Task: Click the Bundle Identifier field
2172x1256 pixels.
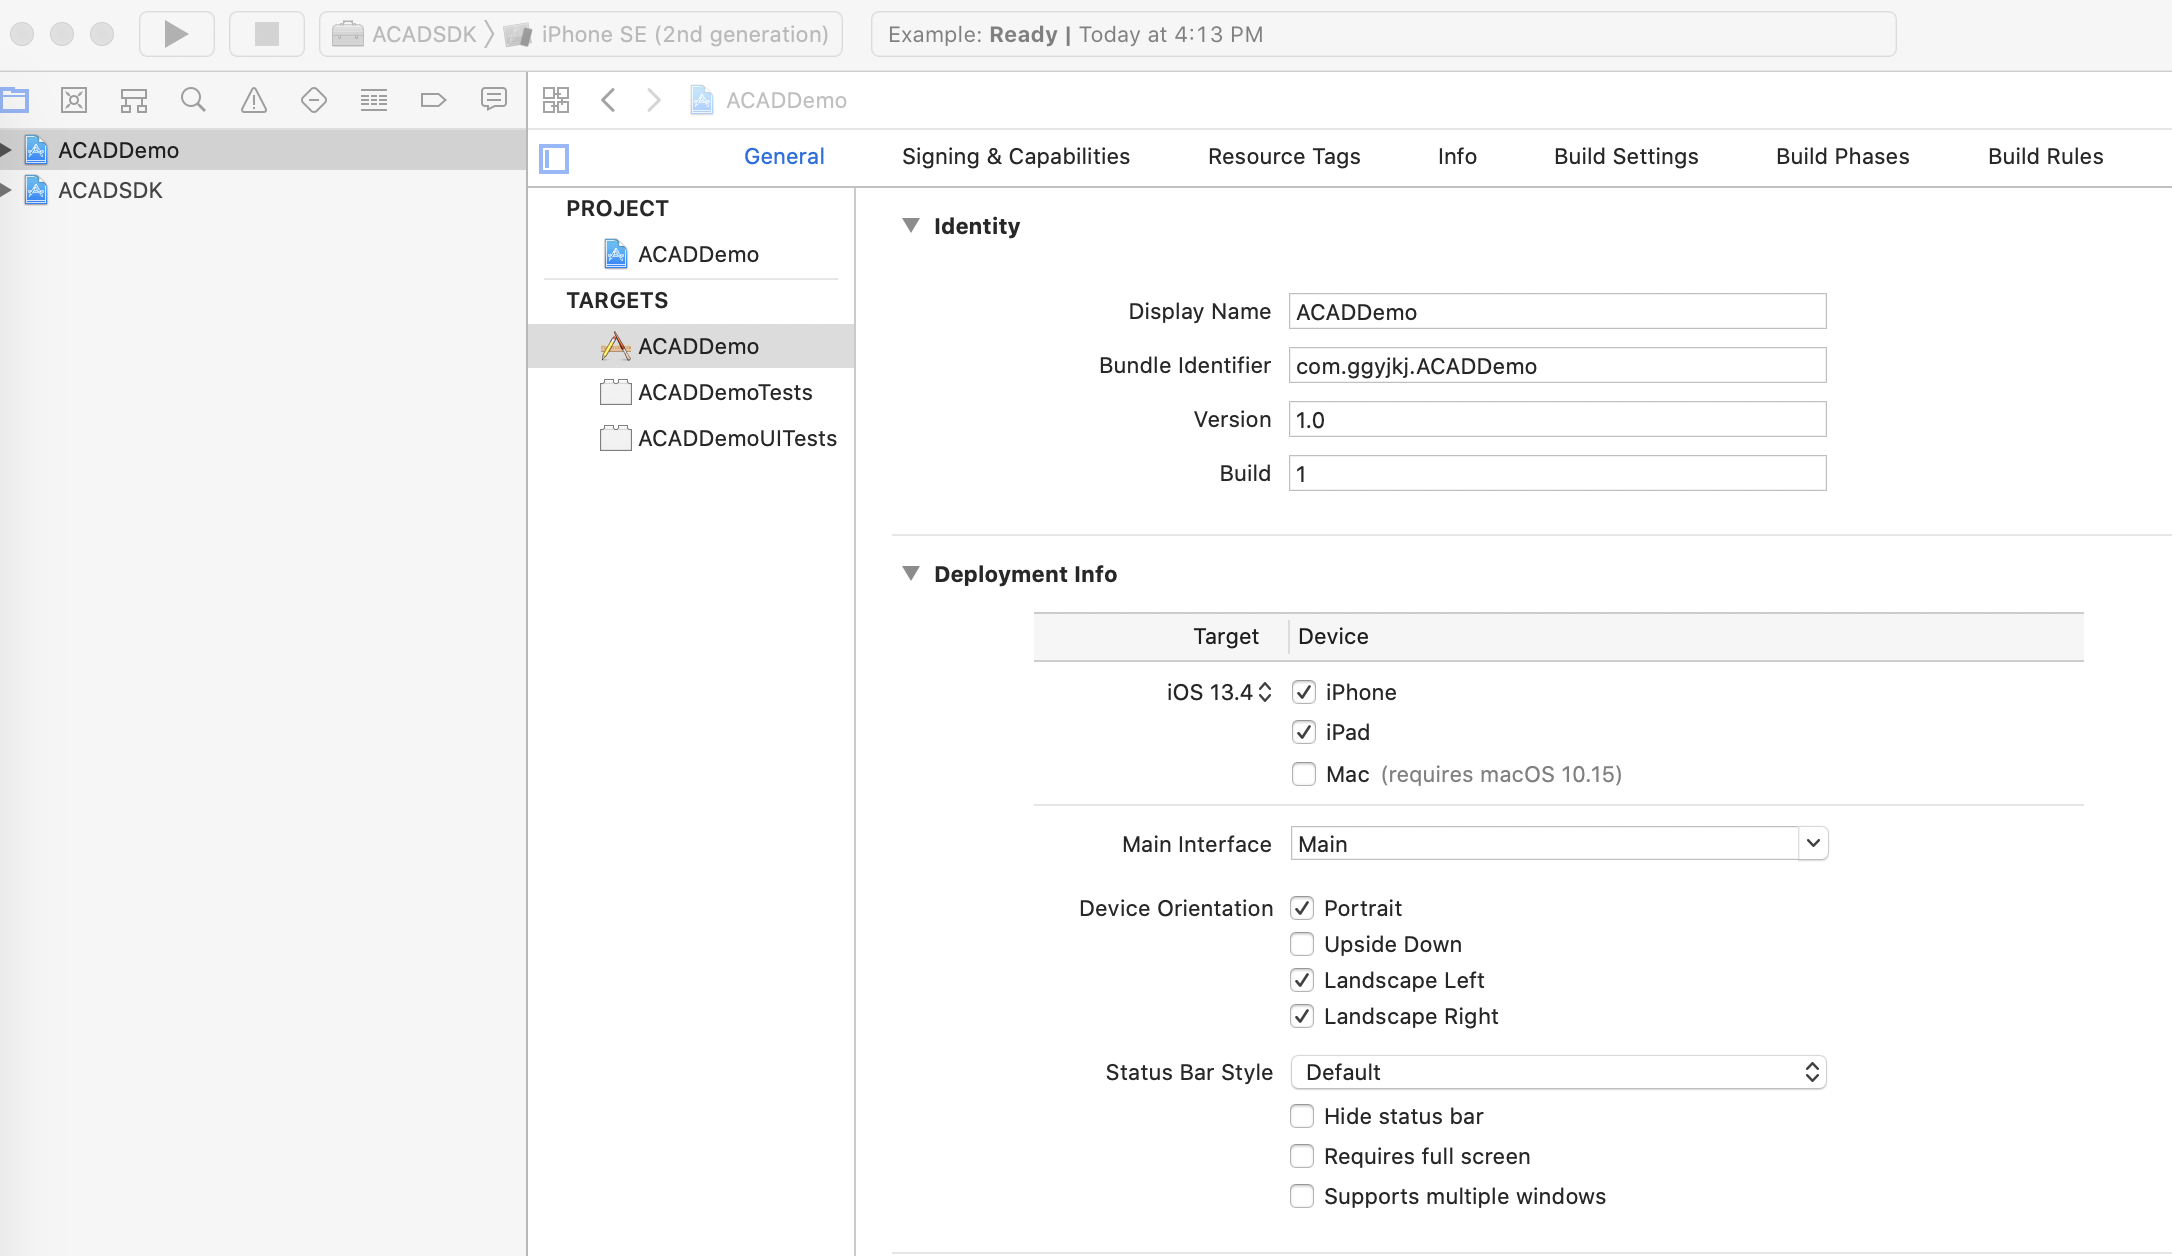Action: [1557, 365]
